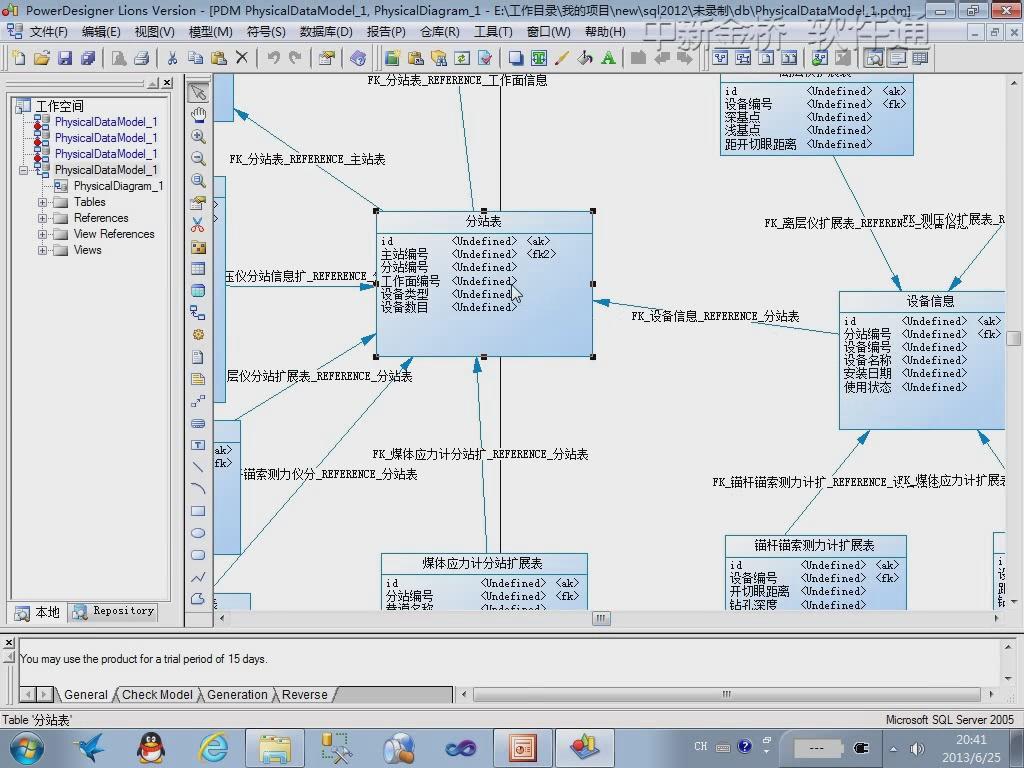1024x768 pixels.
Task: Select the Procedure gear tool
Action: (x=199, y=335)
